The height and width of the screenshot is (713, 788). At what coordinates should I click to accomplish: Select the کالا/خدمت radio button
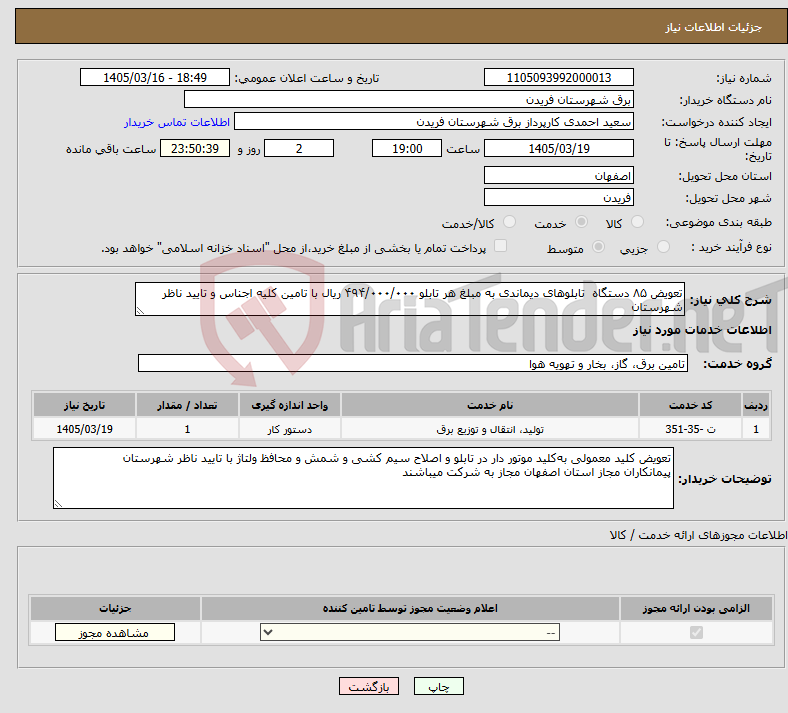(x=510, y=222)
